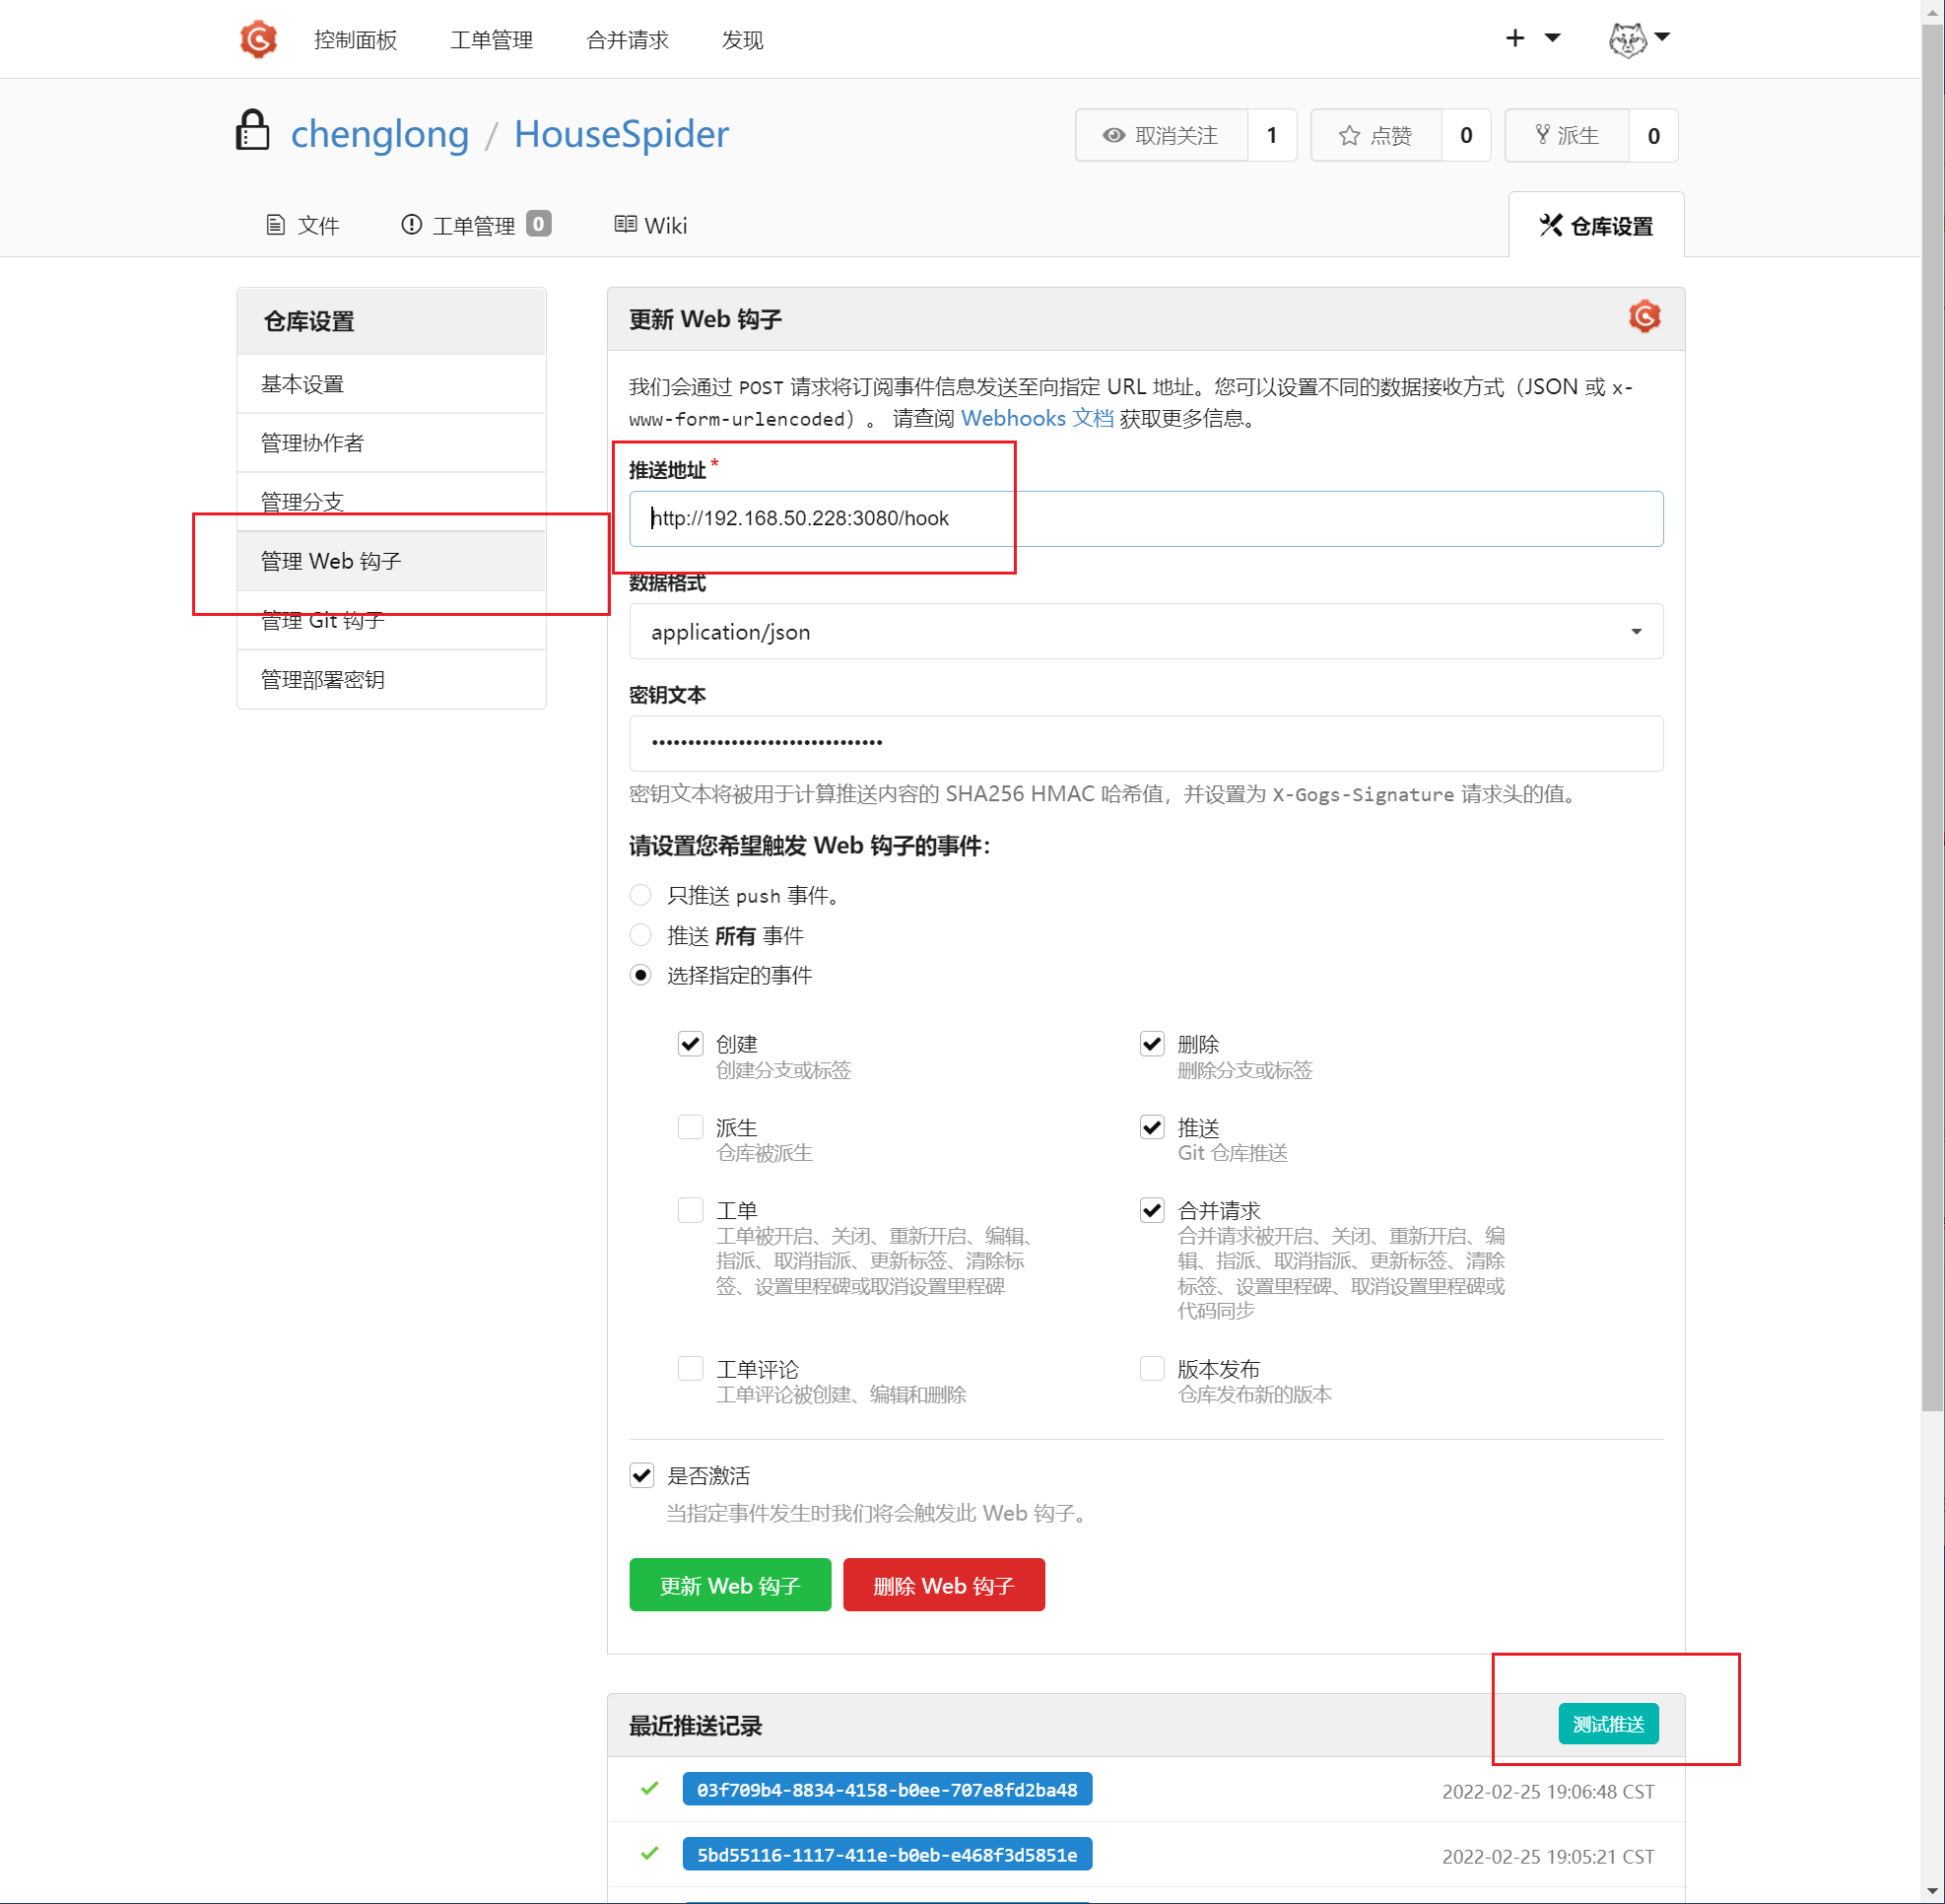Select 管理分支 in settings sidebar
This screenshot has width=1945, height=1904.
pyautogui.click(x=391, y=502)
